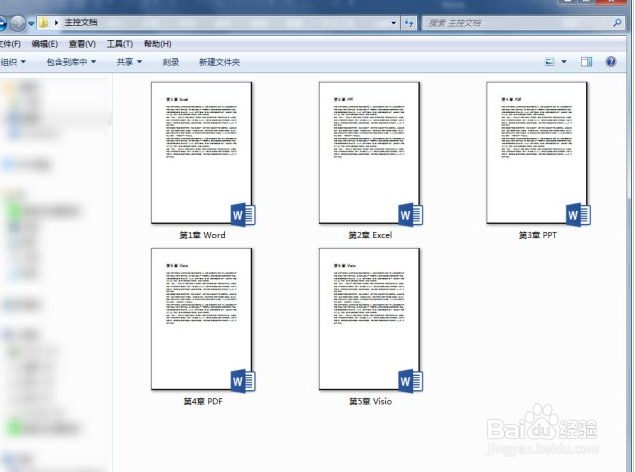Expand the 组织 dropdown
Viewport: 635px width, 472px height.
[x=13, y=62]
